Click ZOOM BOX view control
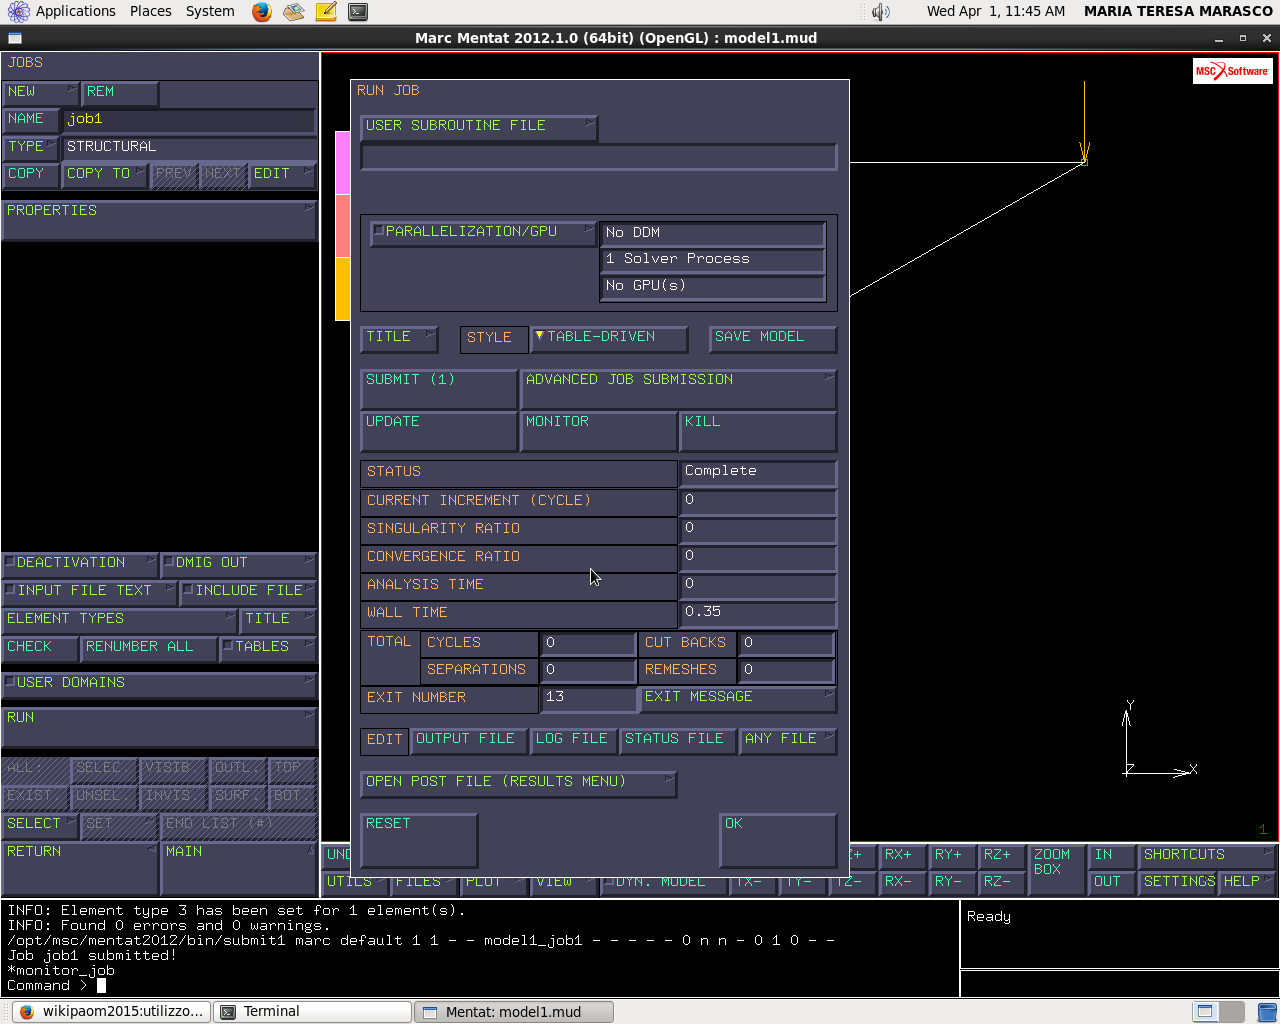 click(1056, 868)
